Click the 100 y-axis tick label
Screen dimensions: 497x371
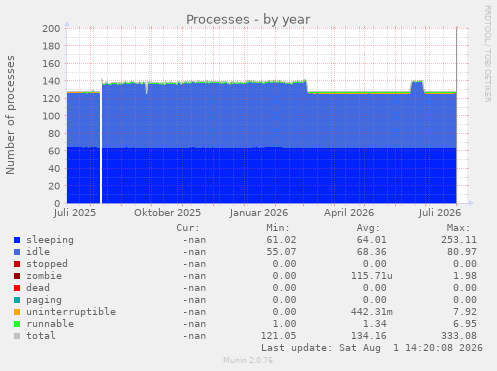[x=51, y=116]
